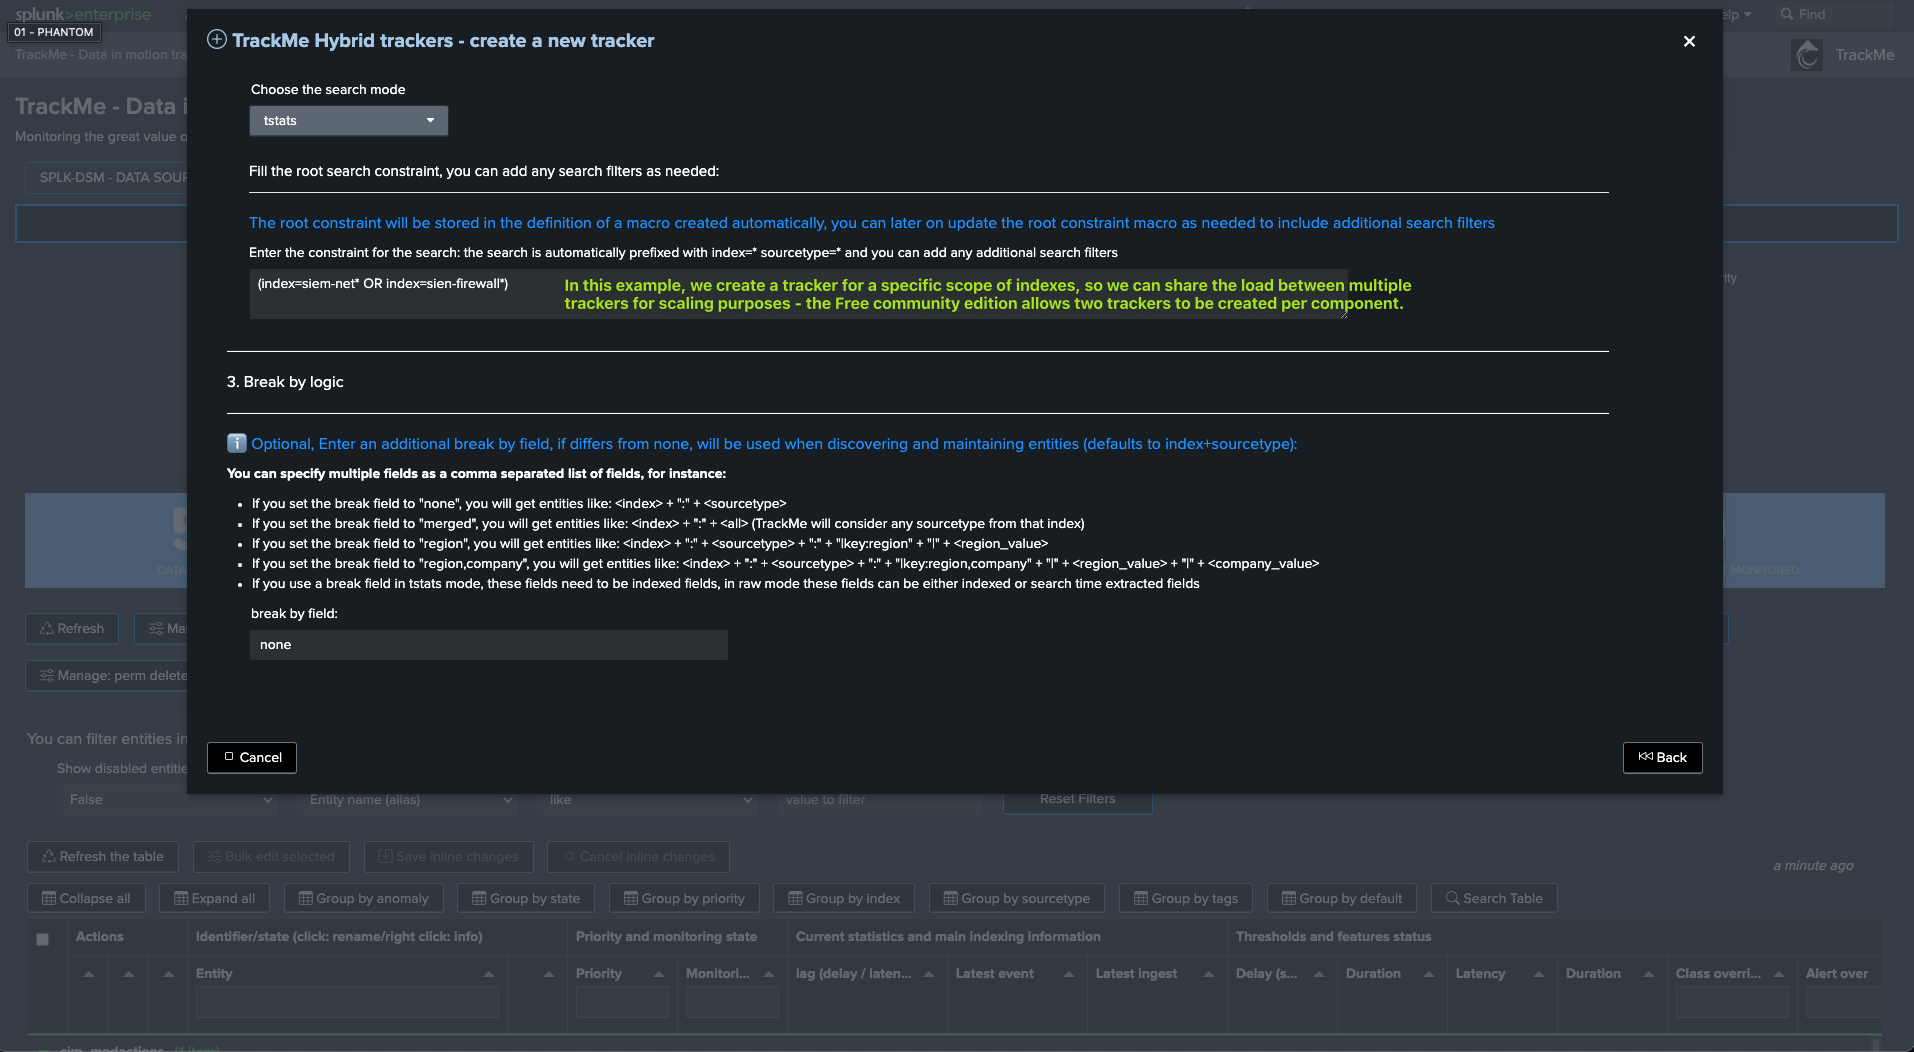1914x1052 pixels.
Task: Toggle the select-all checkbox in table header
Action: click(x=42, y=939)
